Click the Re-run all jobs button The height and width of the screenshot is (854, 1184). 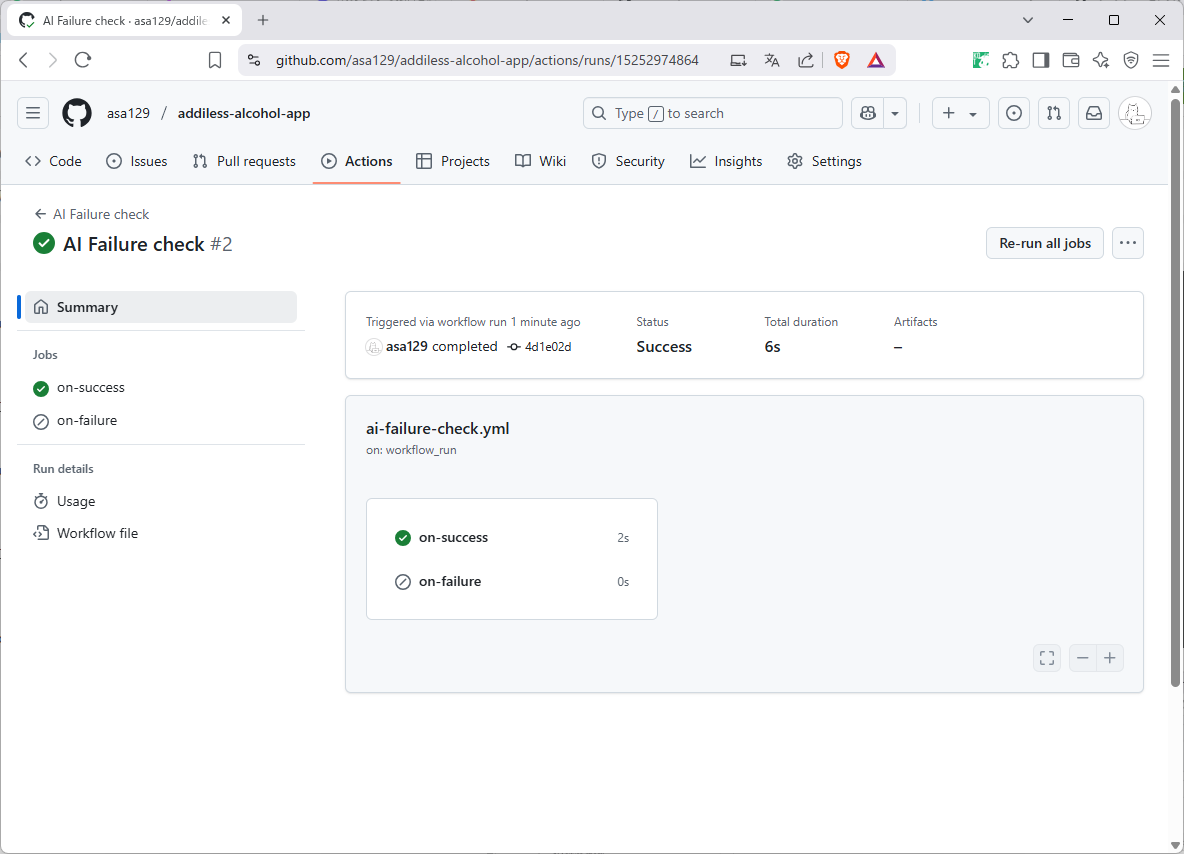[1044, 243]
